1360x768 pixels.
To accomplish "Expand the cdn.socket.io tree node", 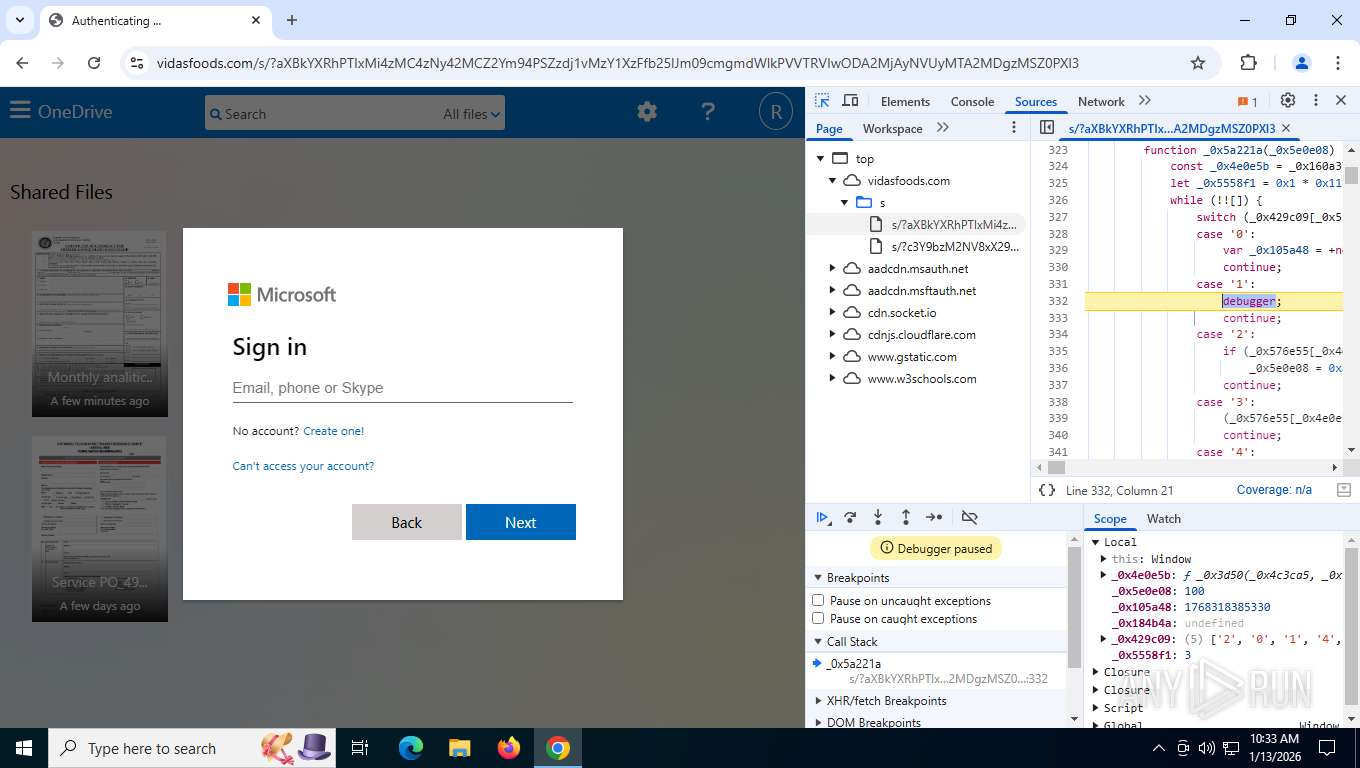I will (832, 313).
